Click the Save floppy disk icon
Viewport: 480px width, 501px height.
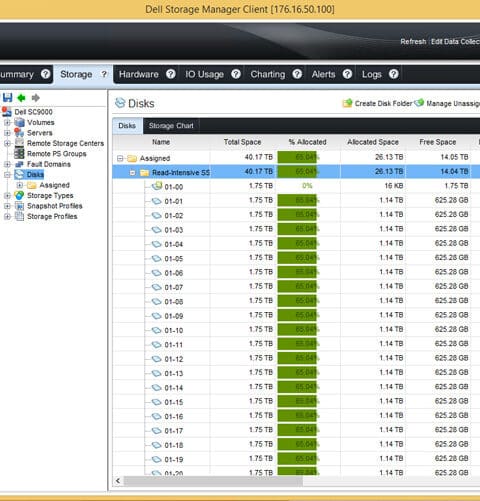tap(7, 98)
